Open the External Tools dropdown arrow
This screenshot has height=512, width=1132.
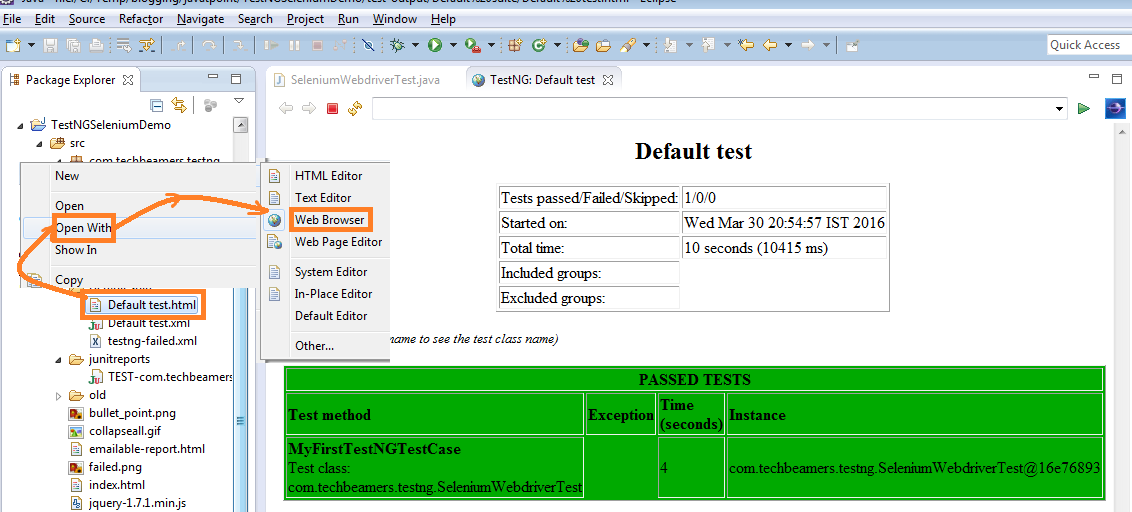[x=492, y=45]
